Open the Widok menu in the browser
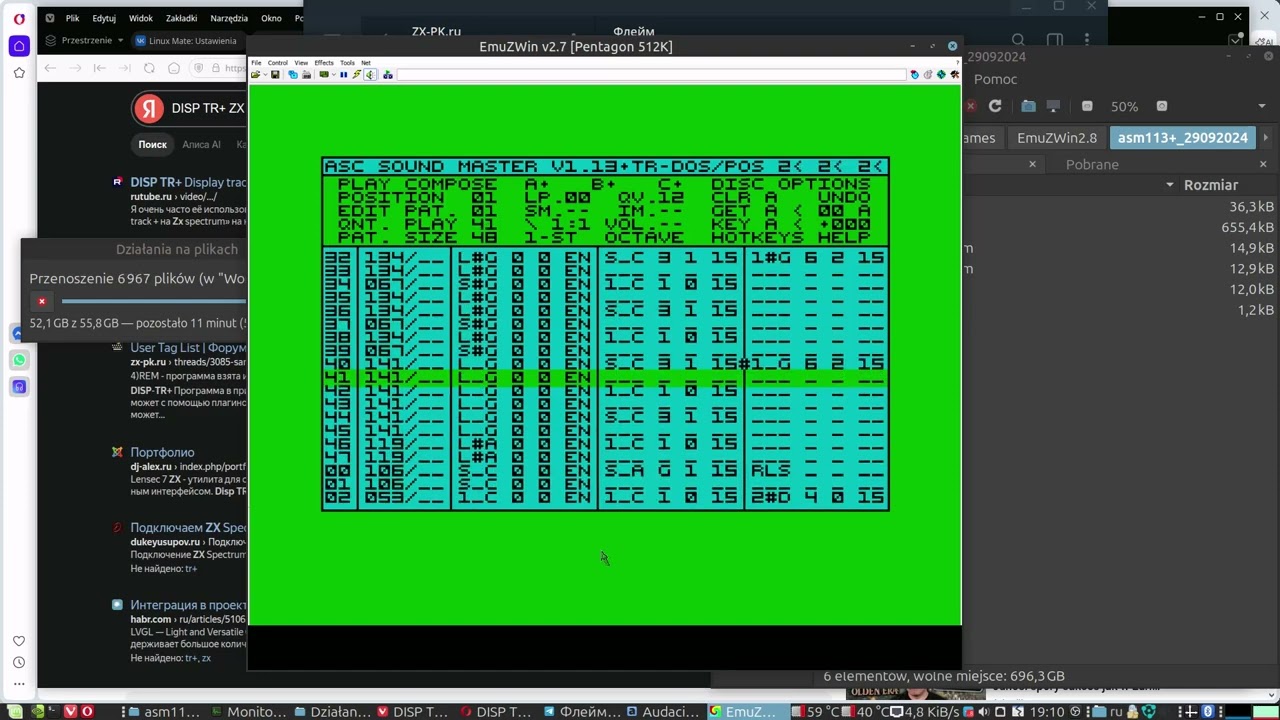This screenshot has width=1280, height=720. coord(141,18)
